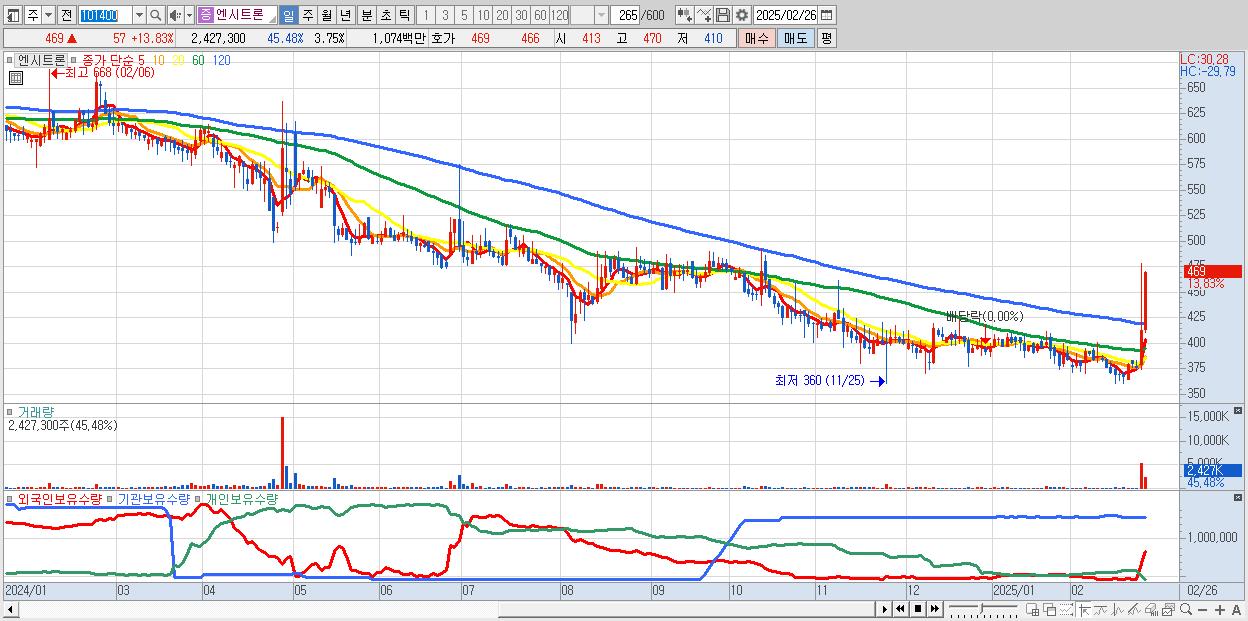Toggle the 외국인보유수량 indicator marker
The width and height of the screenshot is (1248, 621).
coord(10,498)
